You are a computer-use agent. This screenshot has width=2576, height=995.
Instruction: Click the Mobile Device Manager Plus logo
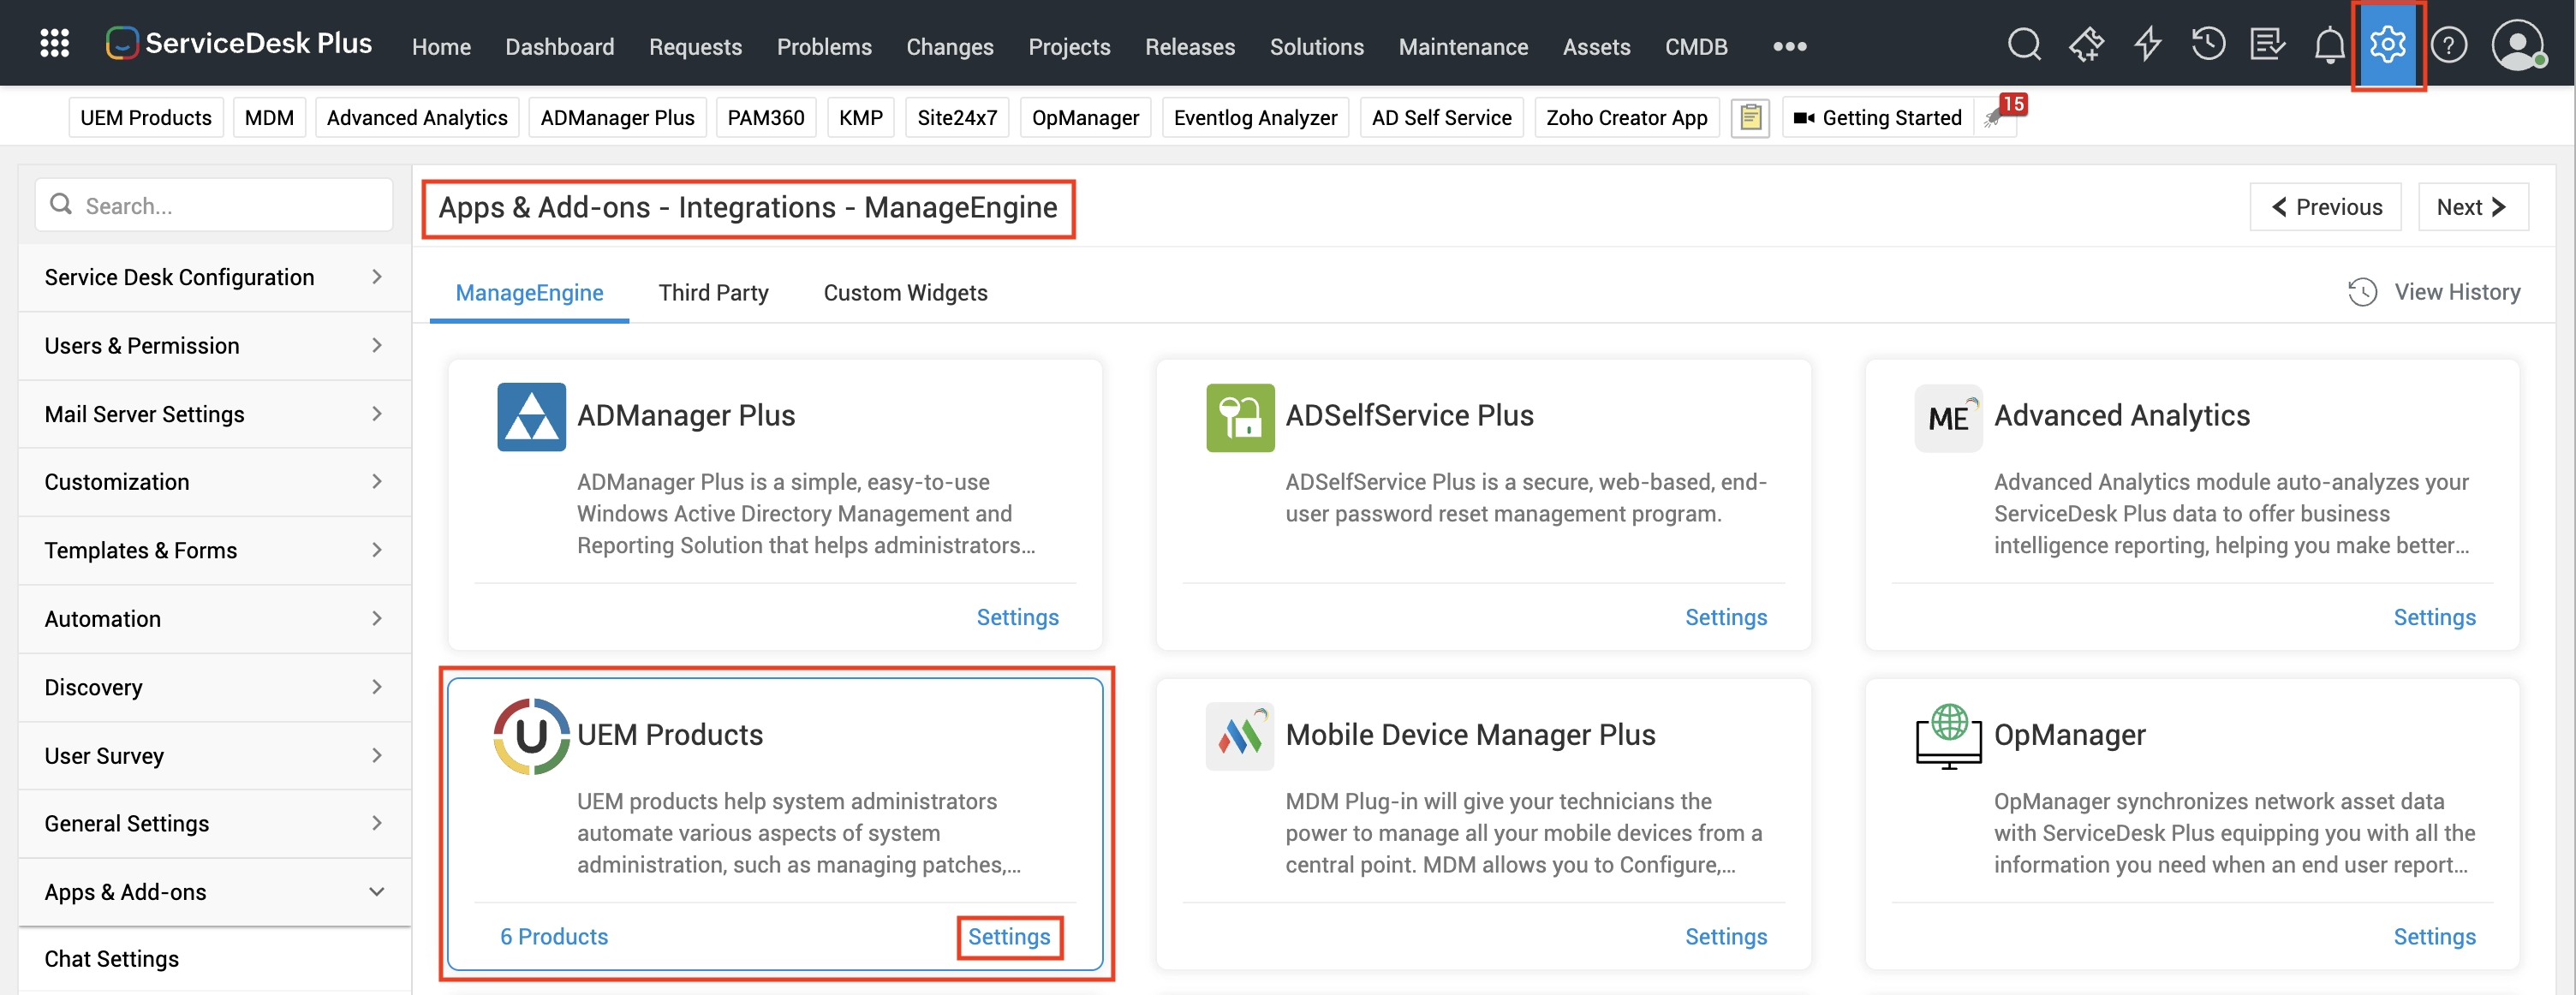click(x=1240, y=736)
